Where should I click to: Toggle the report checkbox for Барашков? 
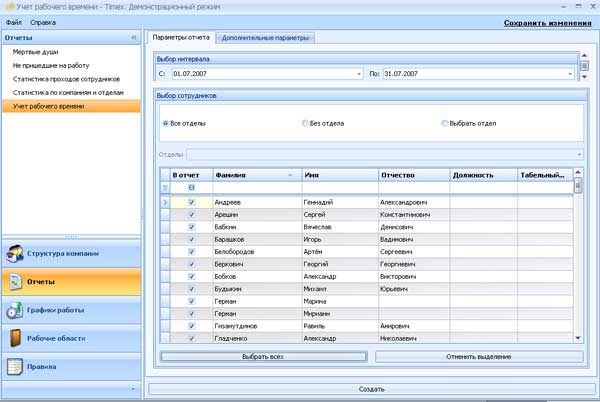point(192,239)
